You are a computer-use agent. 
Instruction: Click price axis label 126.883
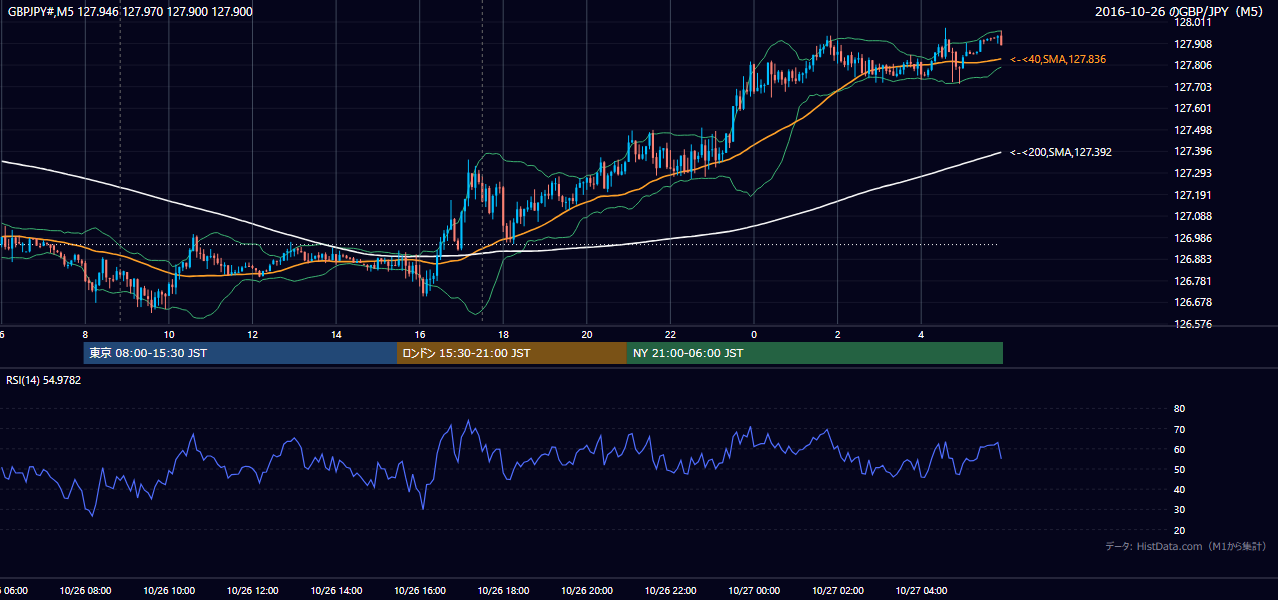point(1194,259)
